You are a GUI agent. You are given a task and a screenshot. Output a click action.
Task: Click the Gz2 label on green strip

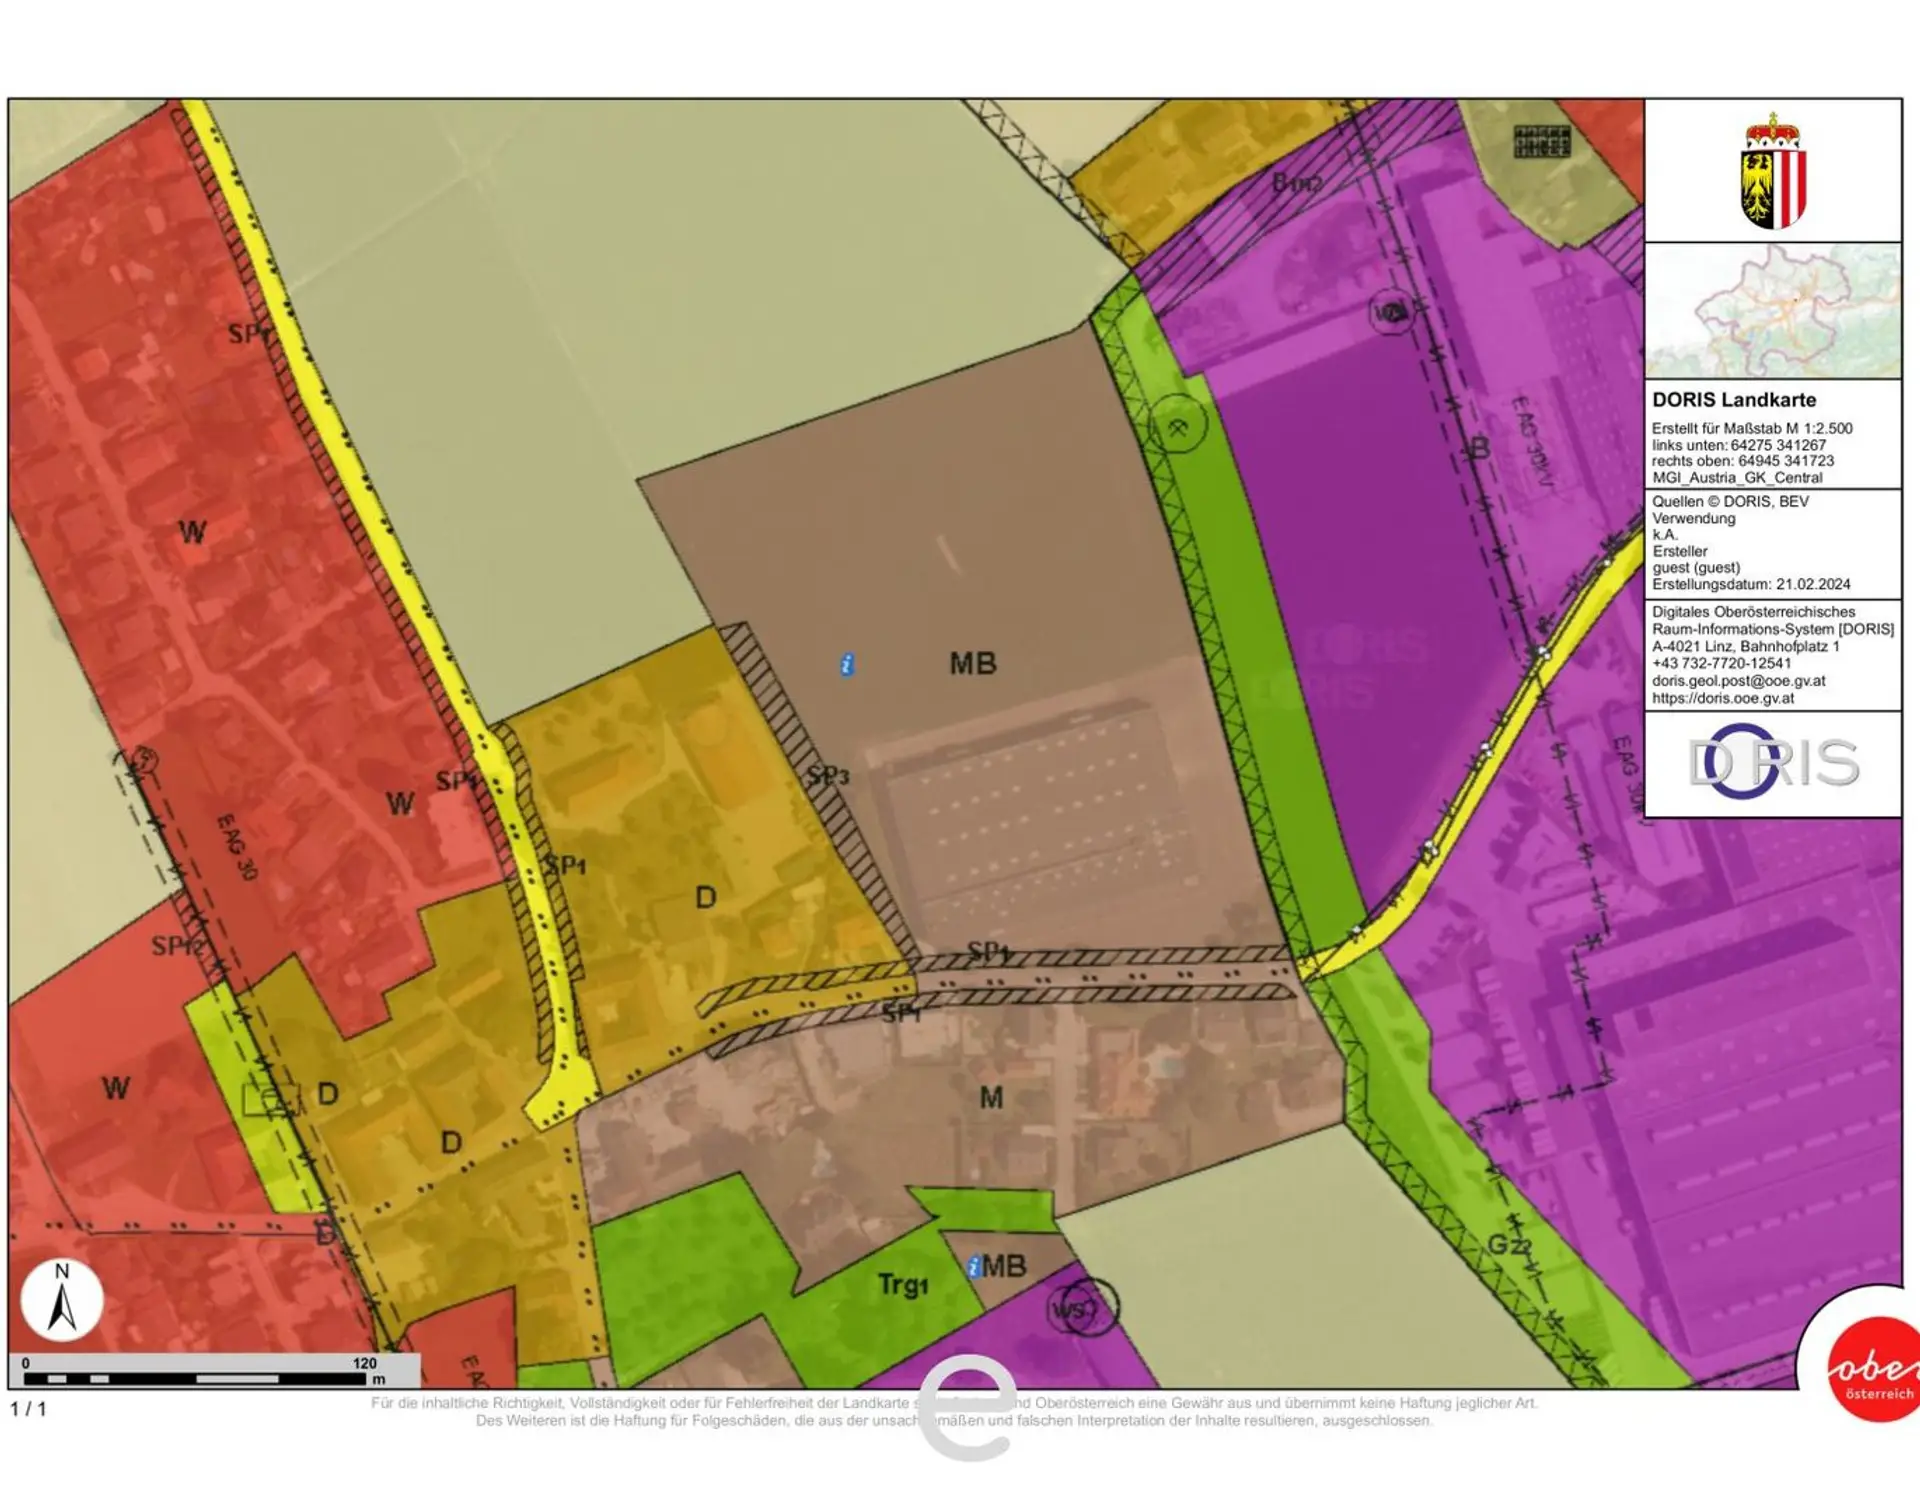pos(1509,1245)
